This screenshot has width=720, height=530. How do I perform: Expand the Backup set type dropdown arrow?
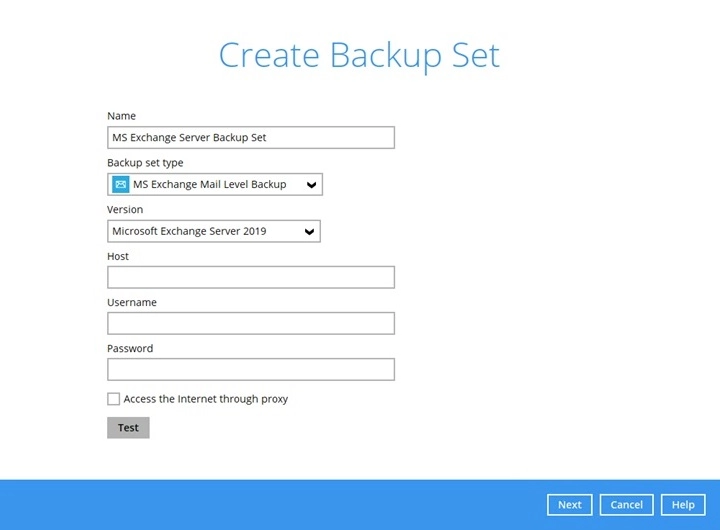pyautogui.click(x=311, y=185)
